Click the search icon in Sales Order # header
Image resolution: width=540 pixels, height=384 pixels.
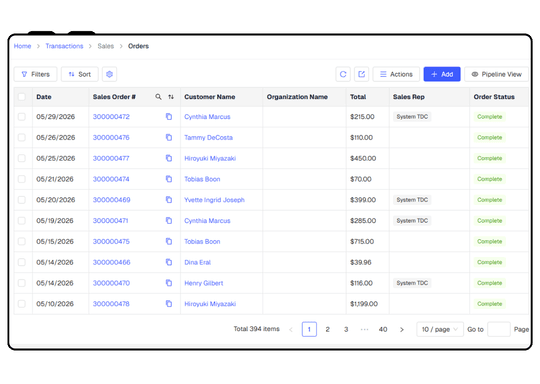click(158, 97)
